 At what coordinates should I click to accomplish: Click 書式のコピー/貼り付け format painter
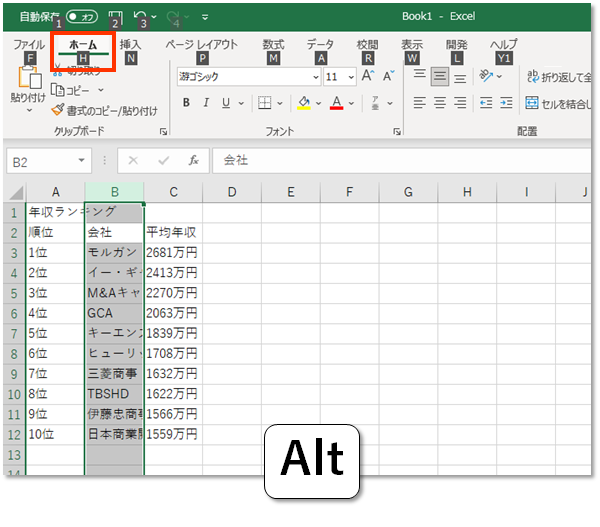104,111
